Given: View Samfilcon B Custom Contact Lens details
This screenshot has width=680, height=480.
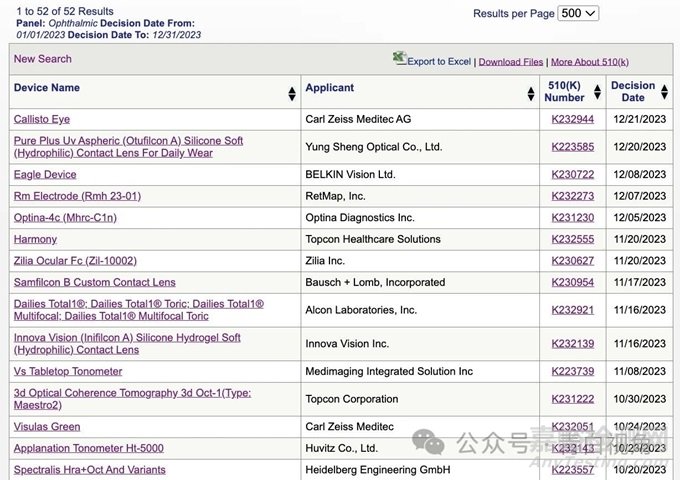Looking at the screenshot, I should pos(94,283).
